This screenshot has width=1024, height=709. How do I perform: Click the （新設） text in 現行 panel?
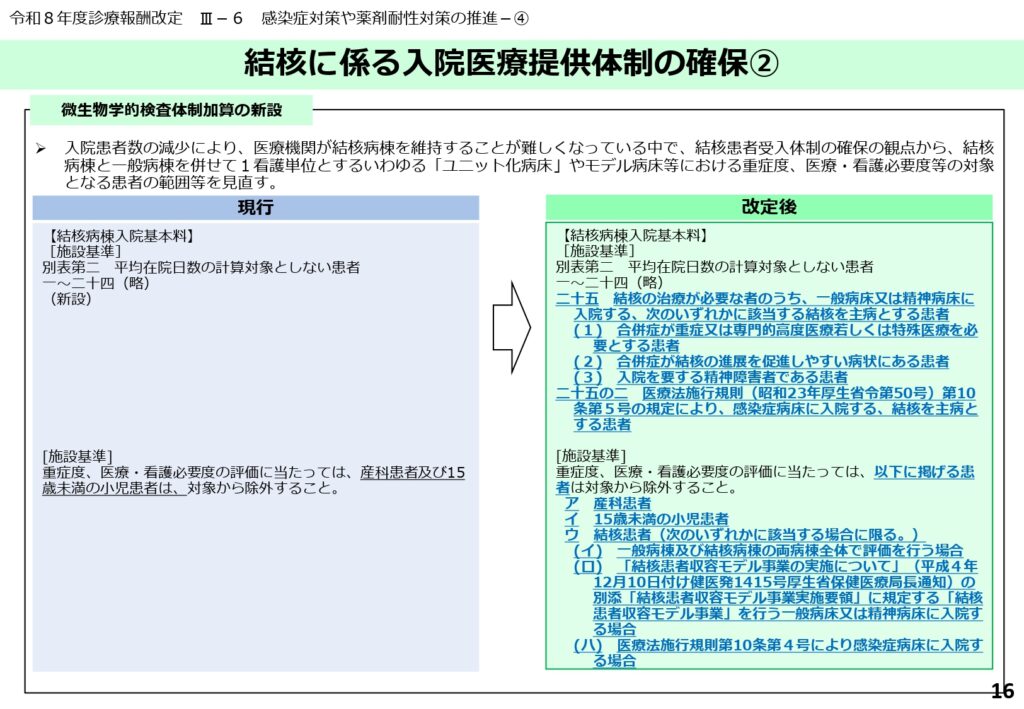70,298
